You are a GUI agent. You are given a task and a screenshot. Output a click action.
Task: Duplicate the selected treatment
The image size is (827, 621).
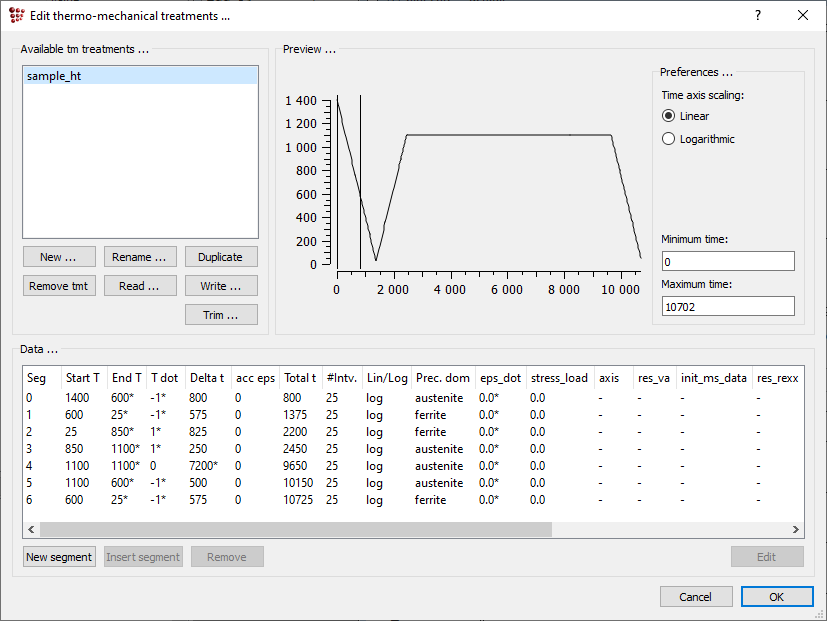point(220,257)
